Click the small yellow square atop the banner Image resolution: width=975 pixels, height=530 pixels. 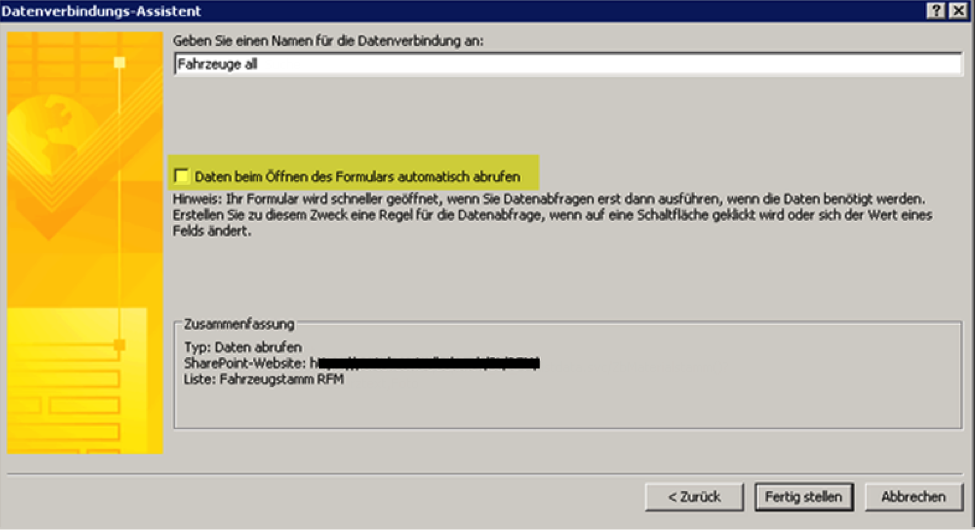pos(119,63)
